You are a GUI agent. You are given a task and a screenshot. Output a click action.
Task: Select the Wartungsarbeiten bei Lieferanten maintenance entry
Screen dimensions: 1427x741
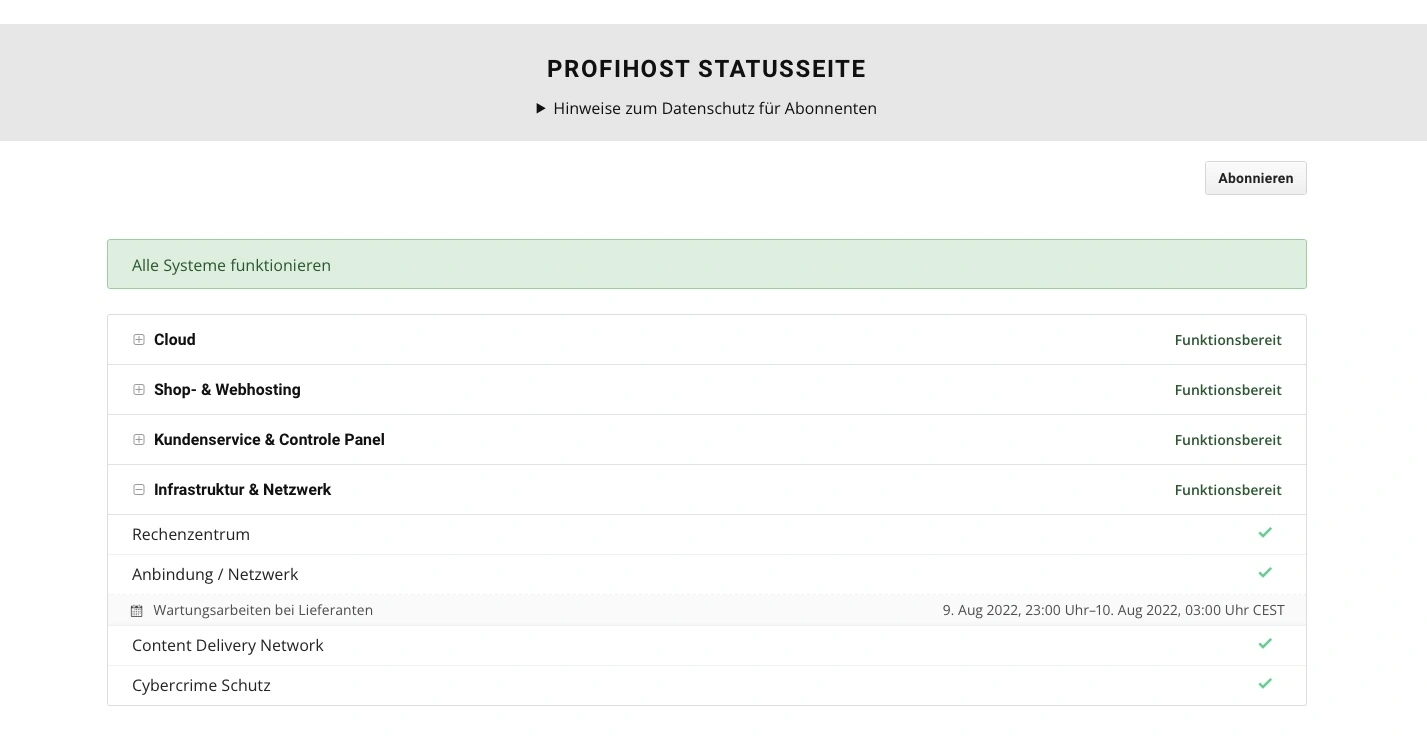click(x=263, y=610)
